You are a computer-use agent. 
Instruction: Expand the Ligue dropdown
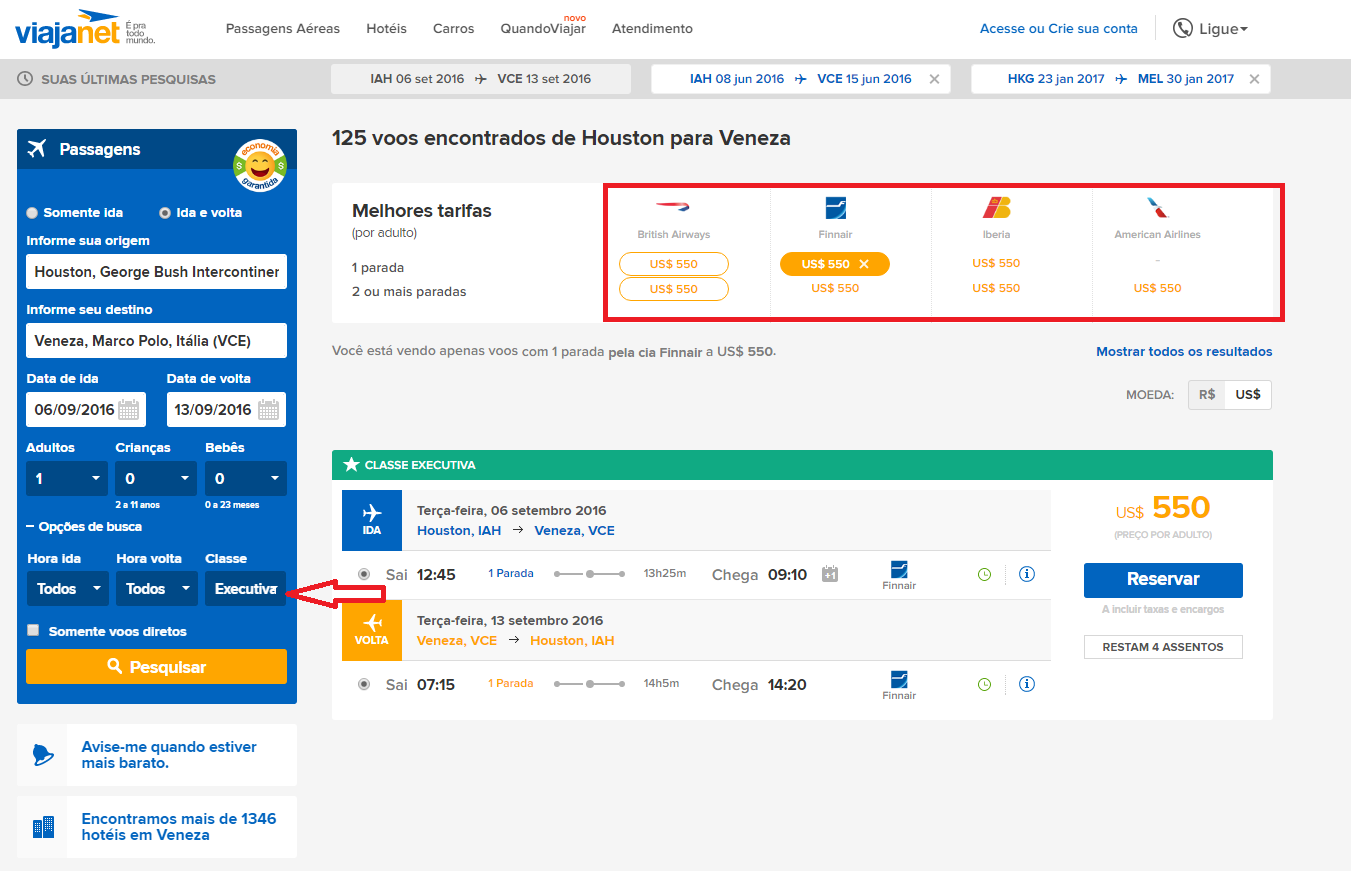(1224, 29)
